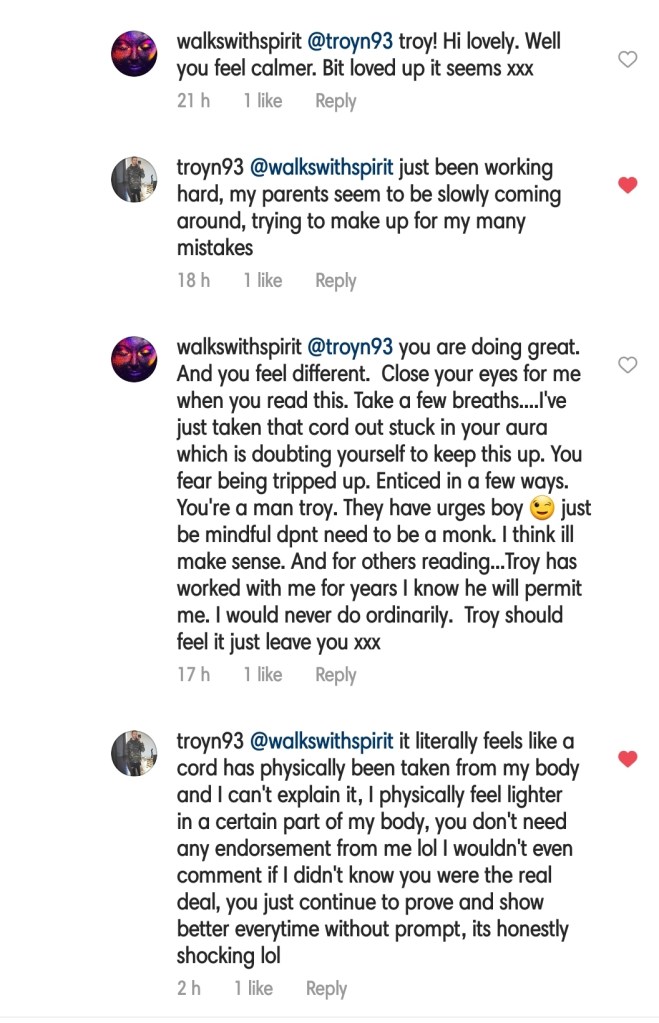Image resolution: width=659 pixels, height=1023 pixels.
Task: View likes on the 17 h comment
Action: pyautogui.click(x=262, y=675)
